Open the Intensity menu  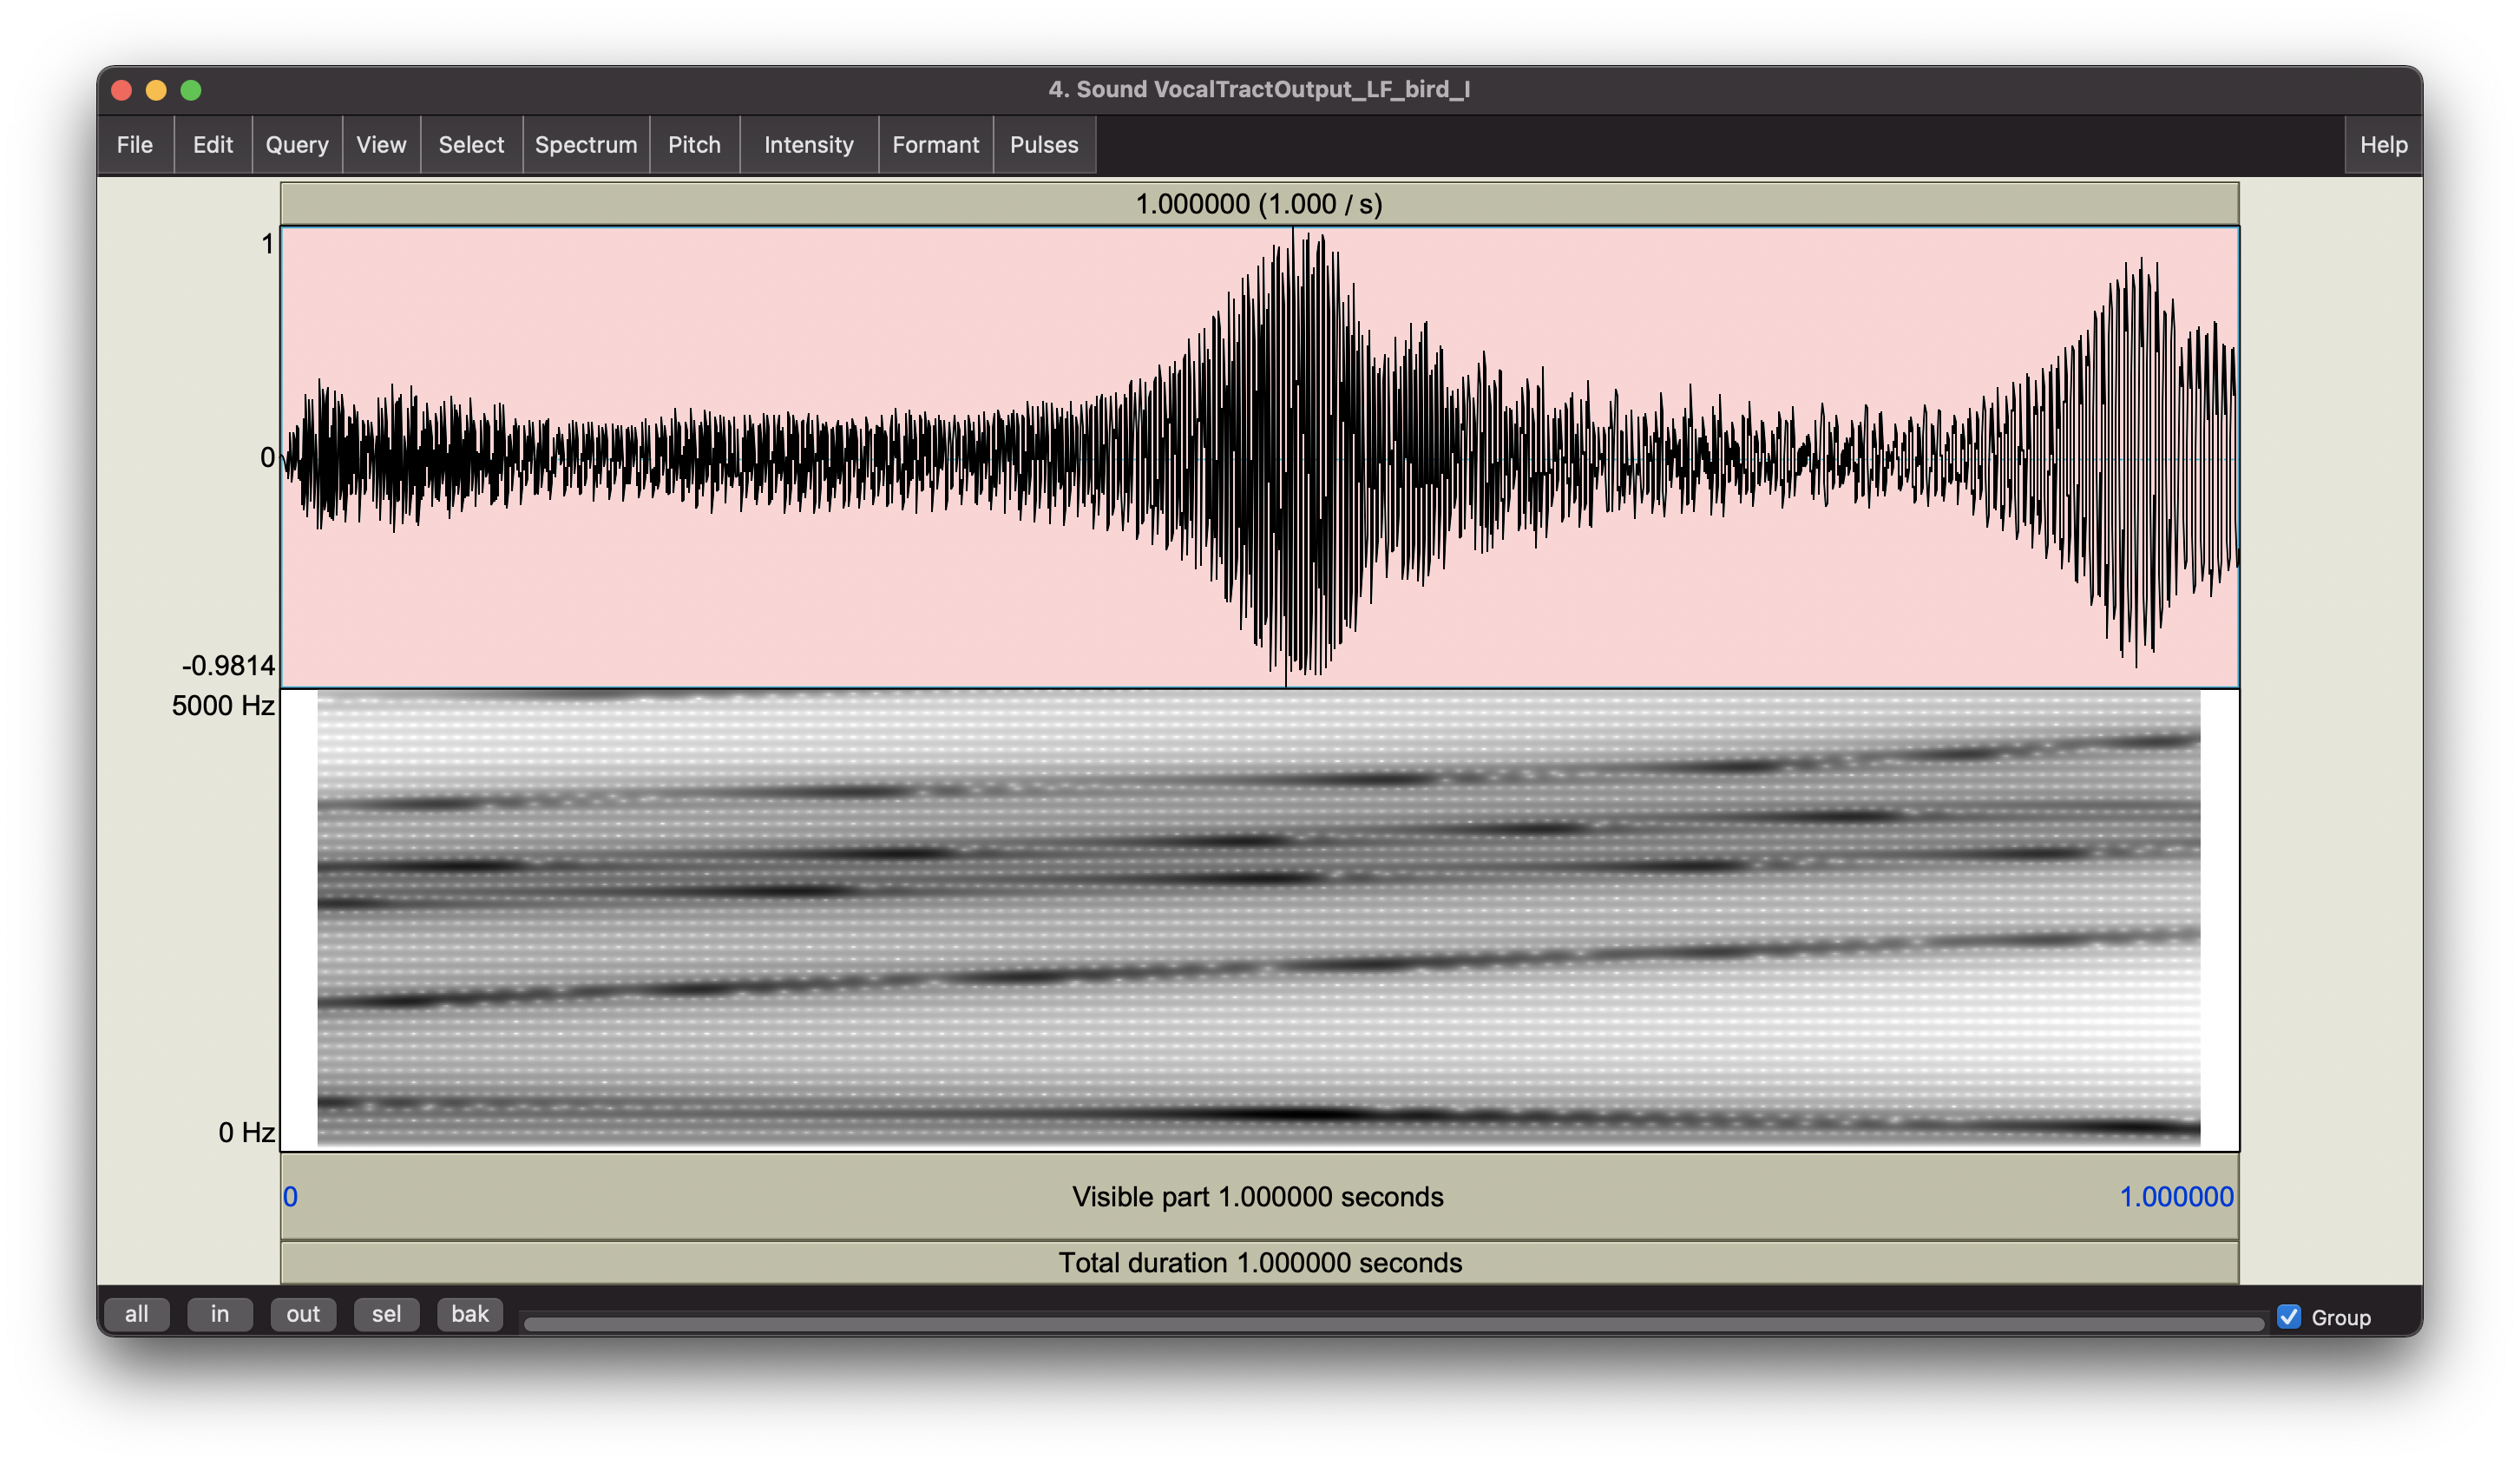click(808, 145)
